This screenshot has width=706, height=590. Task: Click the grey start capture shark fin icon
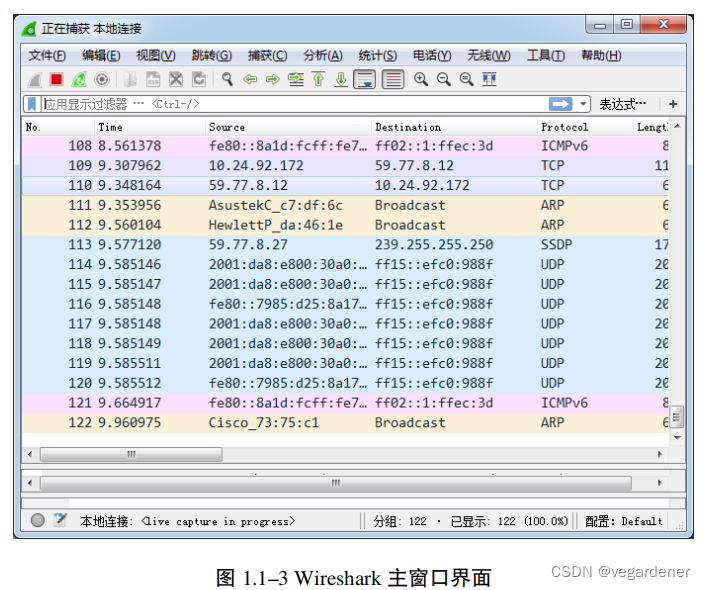tap(35, 80)
